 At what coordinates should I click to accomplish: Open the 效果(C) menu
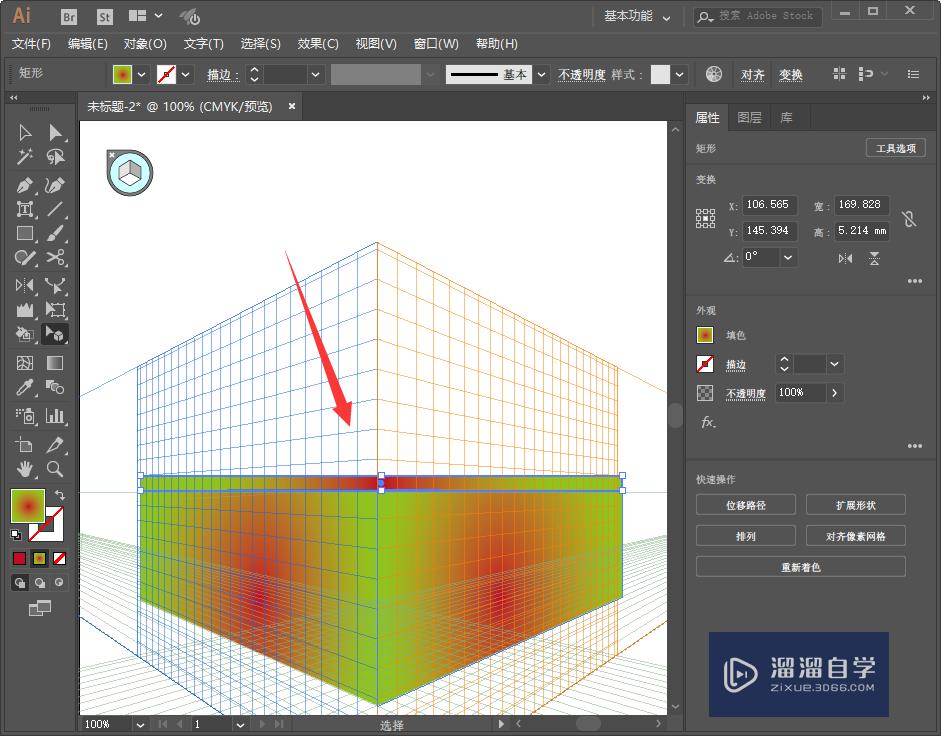click(318, 44)
